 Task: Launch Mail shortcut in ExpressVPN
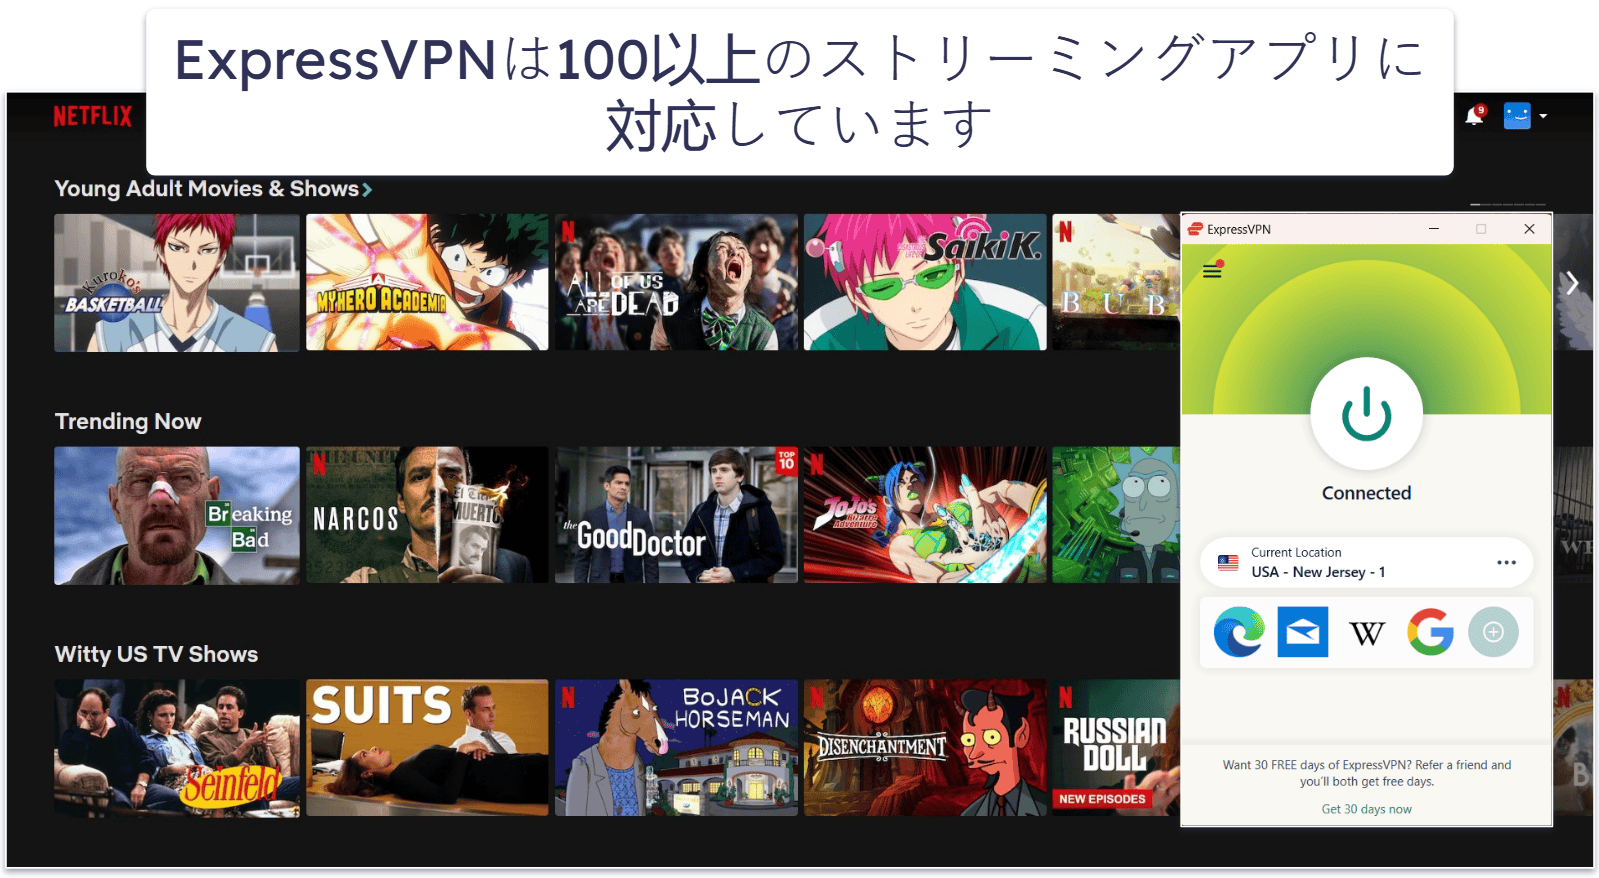tap(1302, 632)
